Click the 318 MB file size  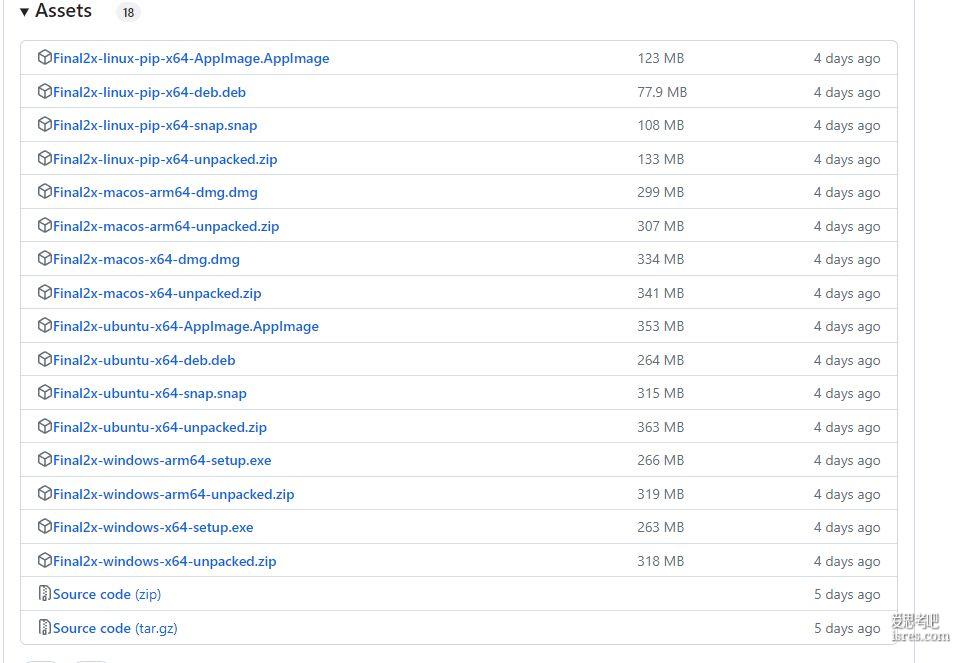point(660,562)
